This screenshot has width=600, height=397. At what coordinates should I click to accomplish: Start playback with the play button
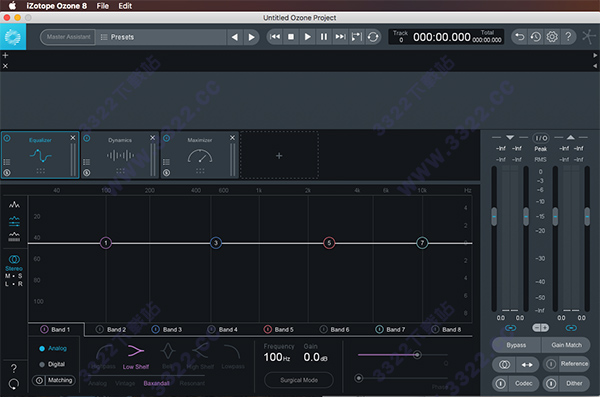coord(307,37)
